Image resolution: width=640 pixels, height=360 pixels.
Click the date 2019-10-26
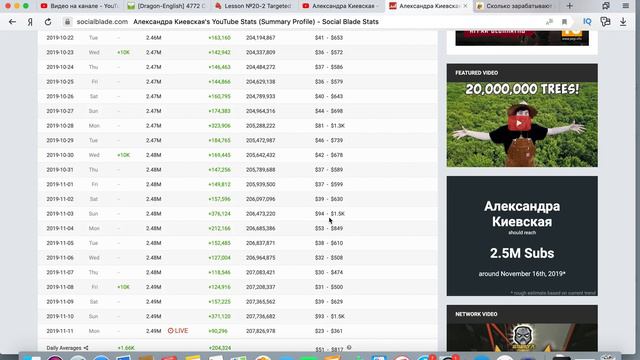[x=60, y=96]
